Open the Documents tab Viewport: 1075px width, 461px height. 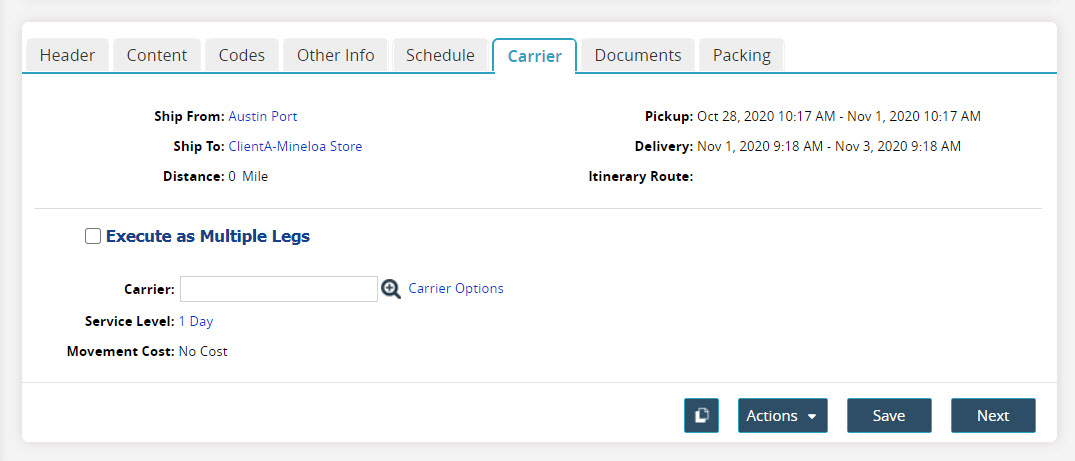(638, 55)
